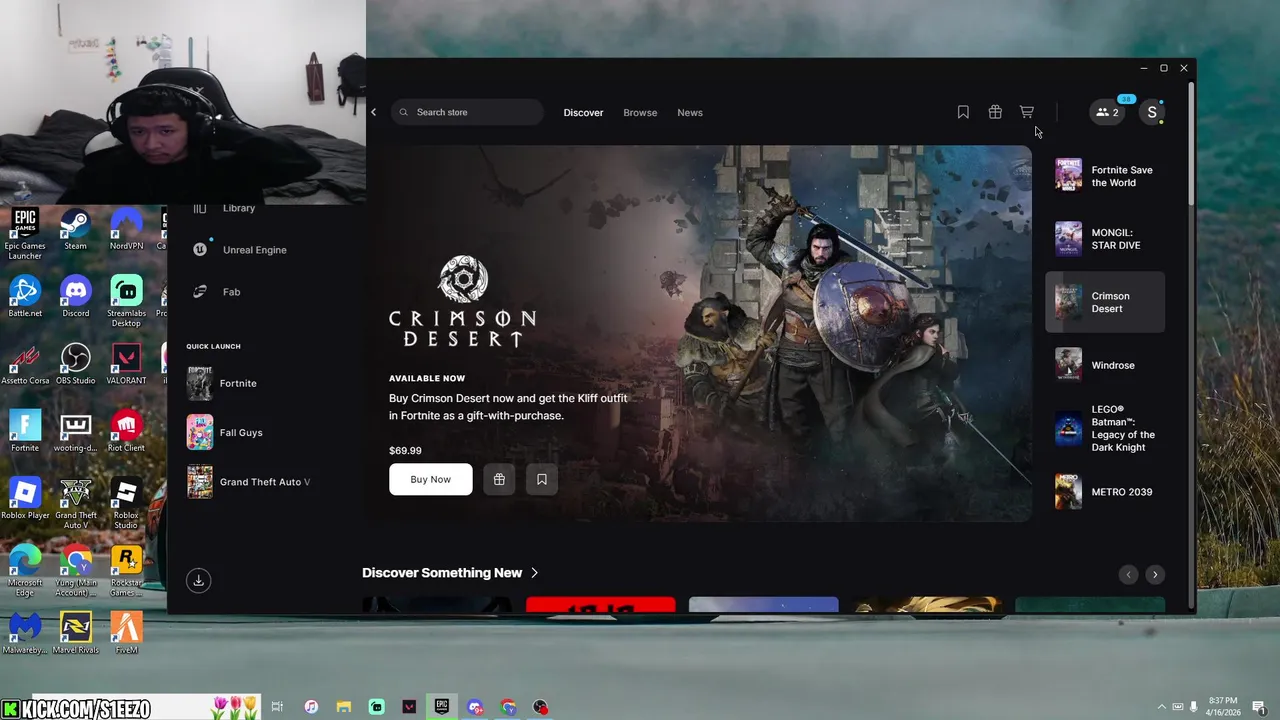This screenshot has width=1280, height=720.
Task: Select Crimson Desert in carousel list
Action: coord(1105,302)
